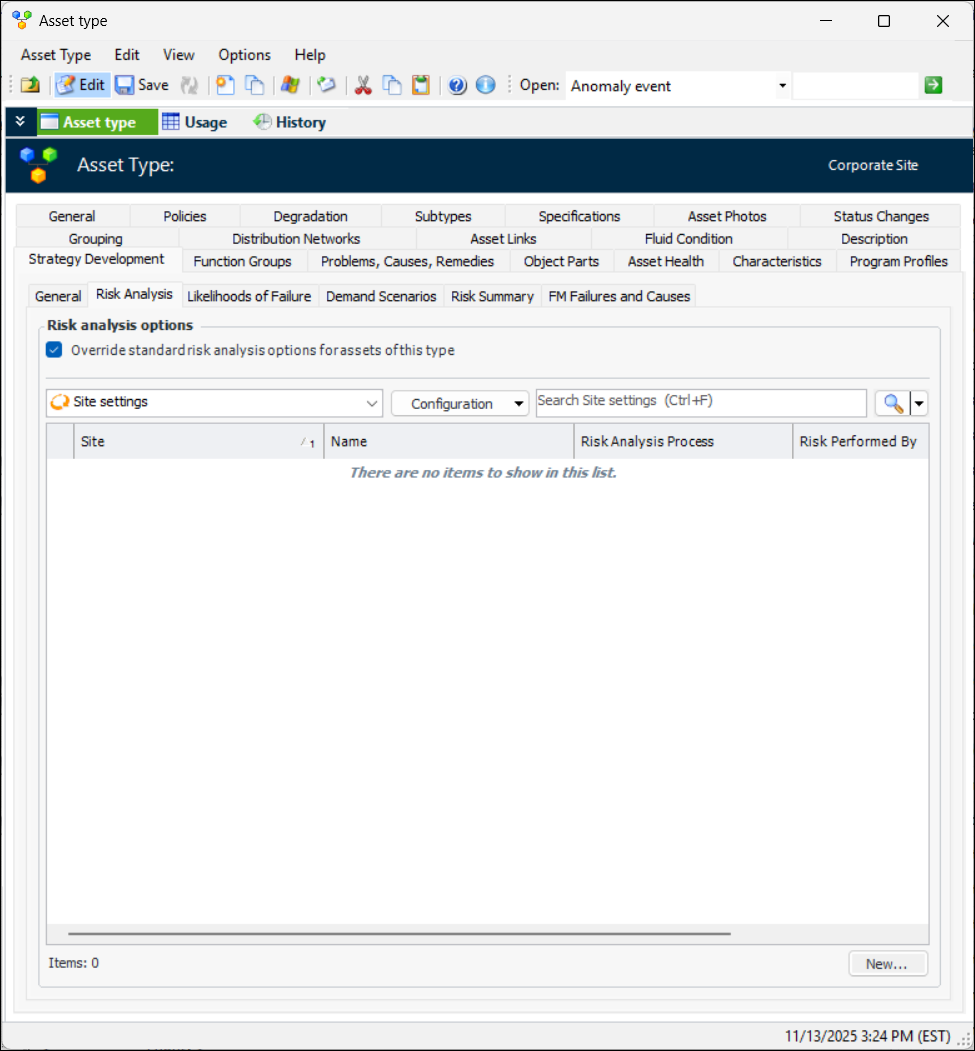Select the Likelihoods of Failure sub-tab
975x1051 pixels.
click(249, 296)
